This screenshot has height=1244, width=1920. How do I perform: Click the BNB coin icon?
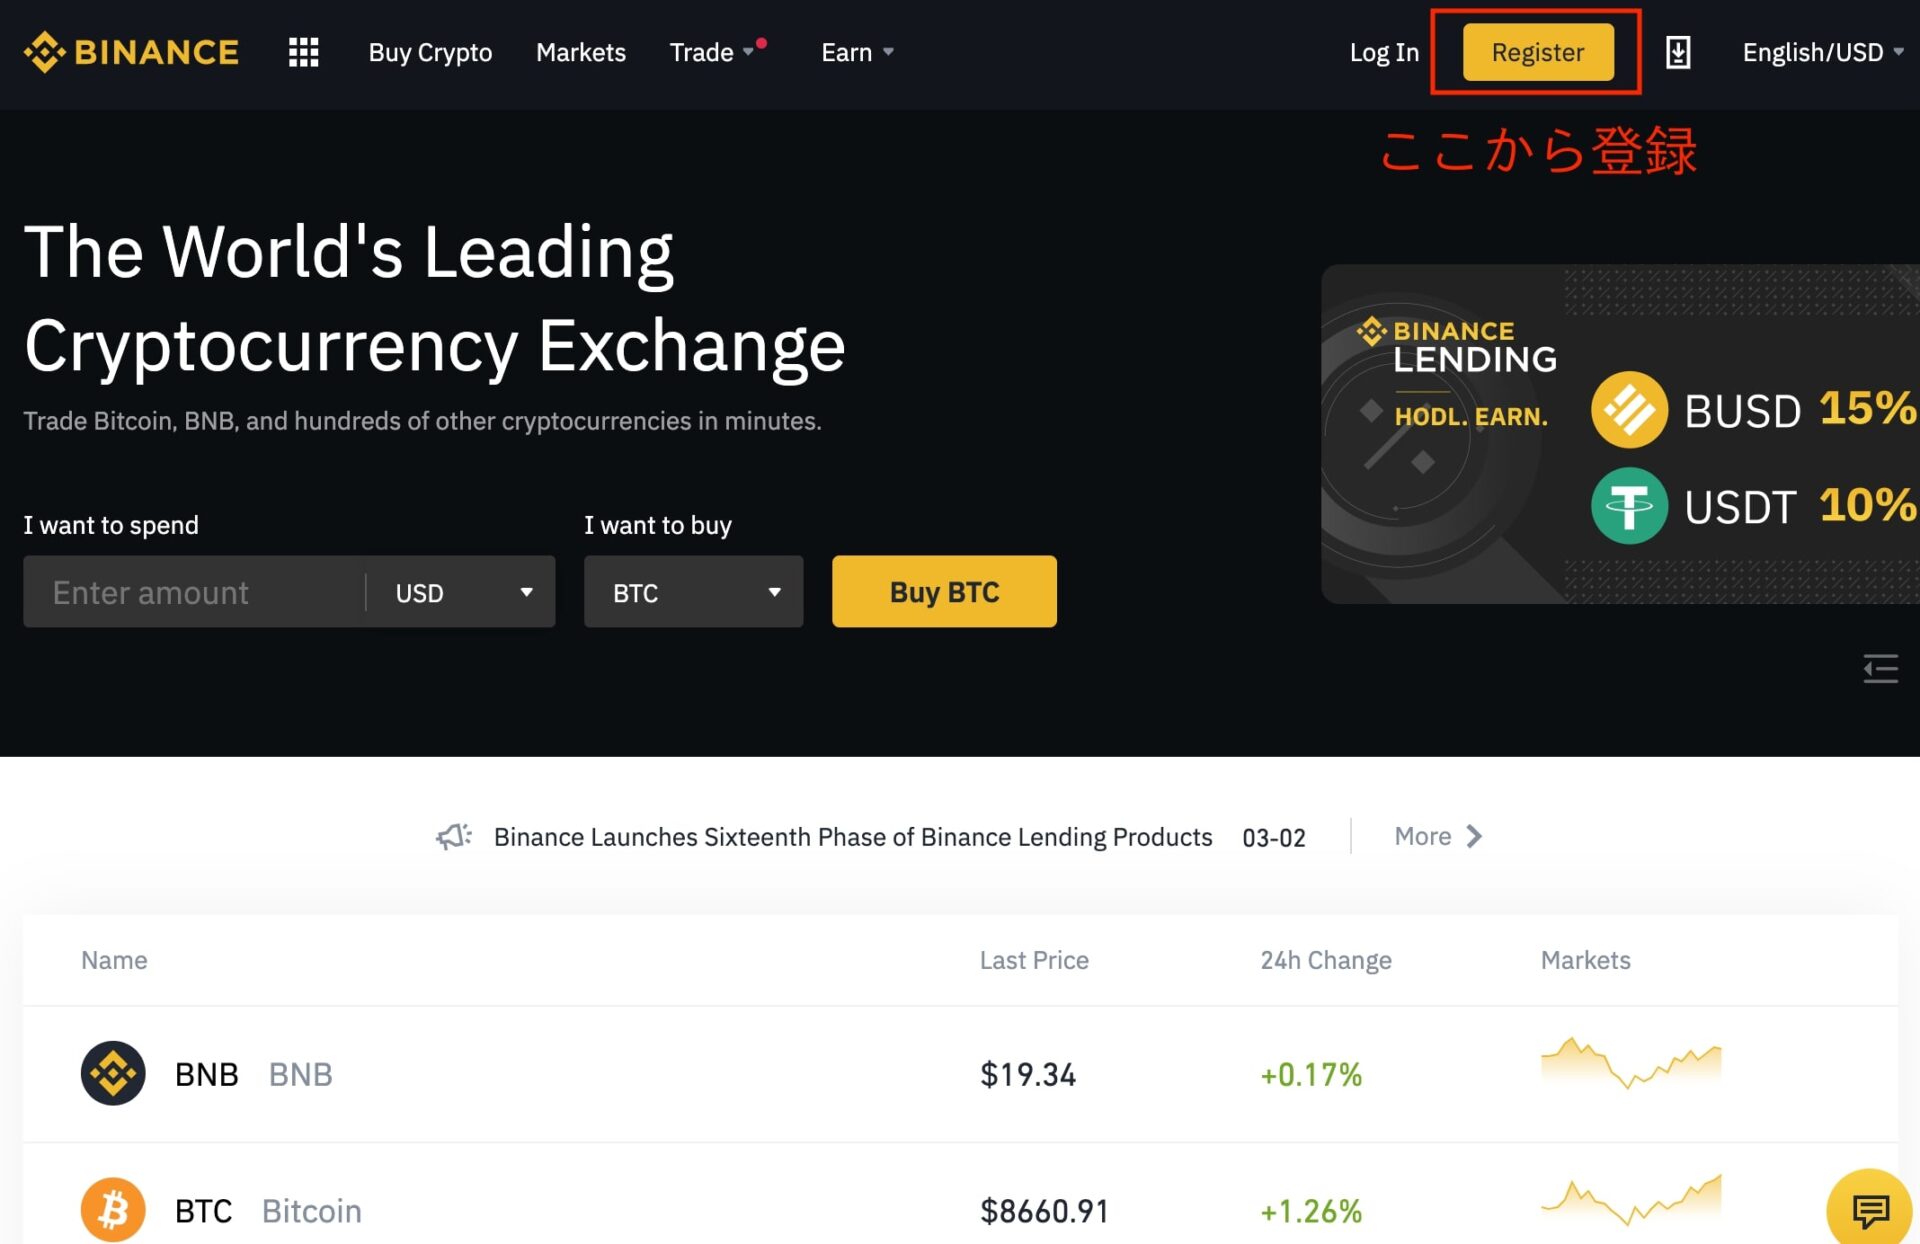pos(113,1073)
